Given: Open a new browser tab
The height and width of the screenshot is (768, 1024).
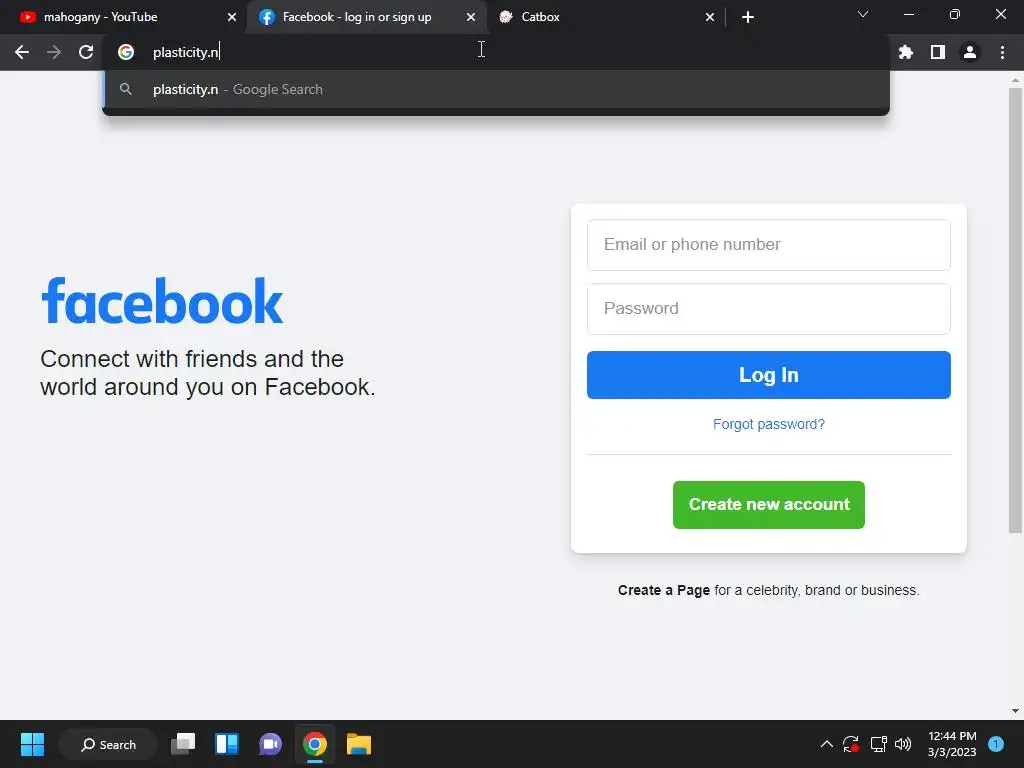Looking at the screenshot, I should [x=748, y=17].
